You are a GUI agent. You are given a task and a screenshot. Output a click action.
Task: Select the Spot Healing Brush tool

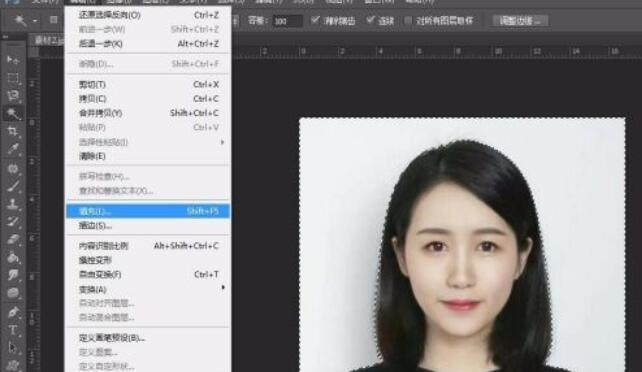click(13, 168)
